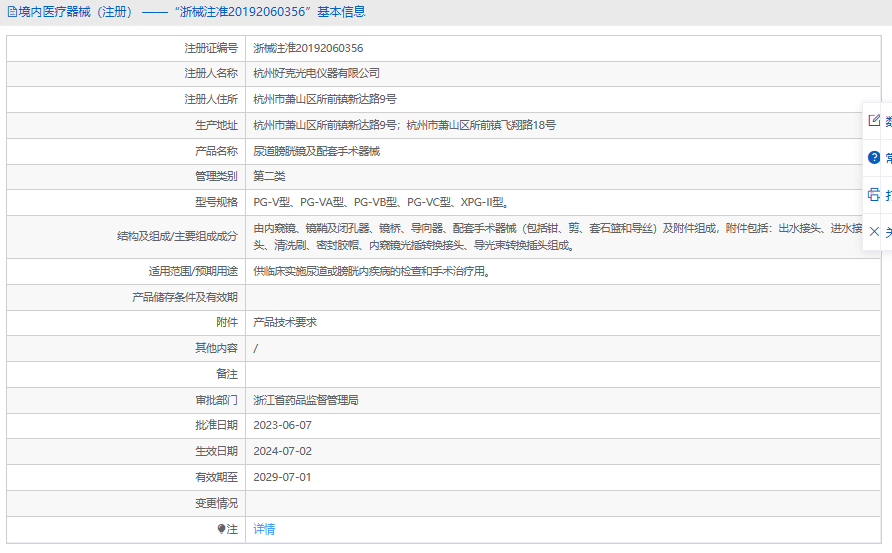Click the 产品储存条件及有效期 label
The height and width of the screenshot is (553, 892).
(184, 297)
